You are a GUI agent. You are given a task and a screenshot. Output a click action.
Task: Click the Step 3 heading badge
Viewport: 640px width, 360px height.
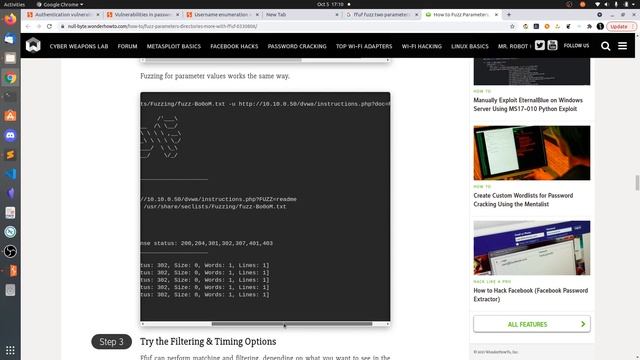coord(111,342)
